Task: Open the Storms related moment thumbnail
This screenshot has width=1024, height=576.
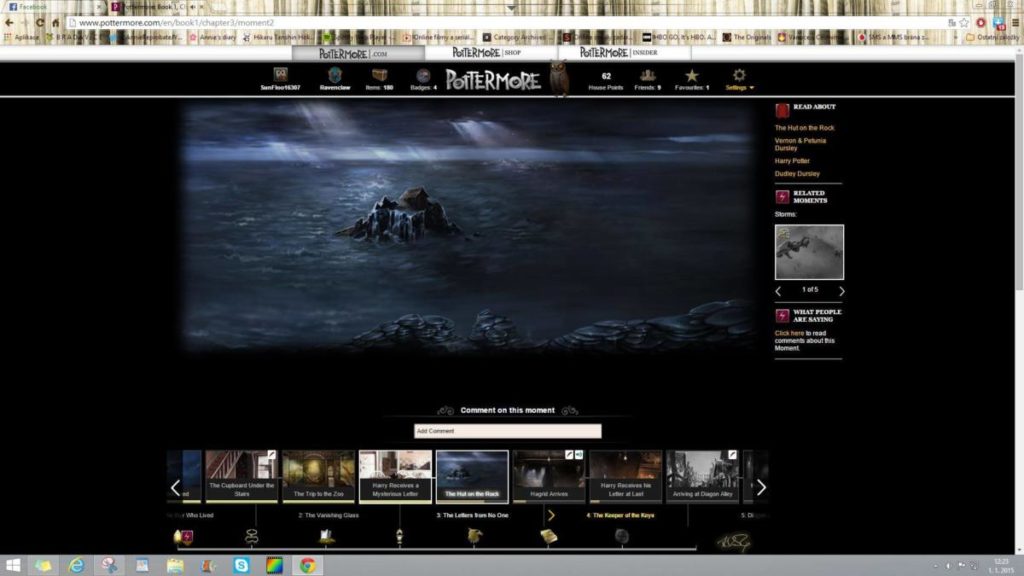Action: (809, 252)
